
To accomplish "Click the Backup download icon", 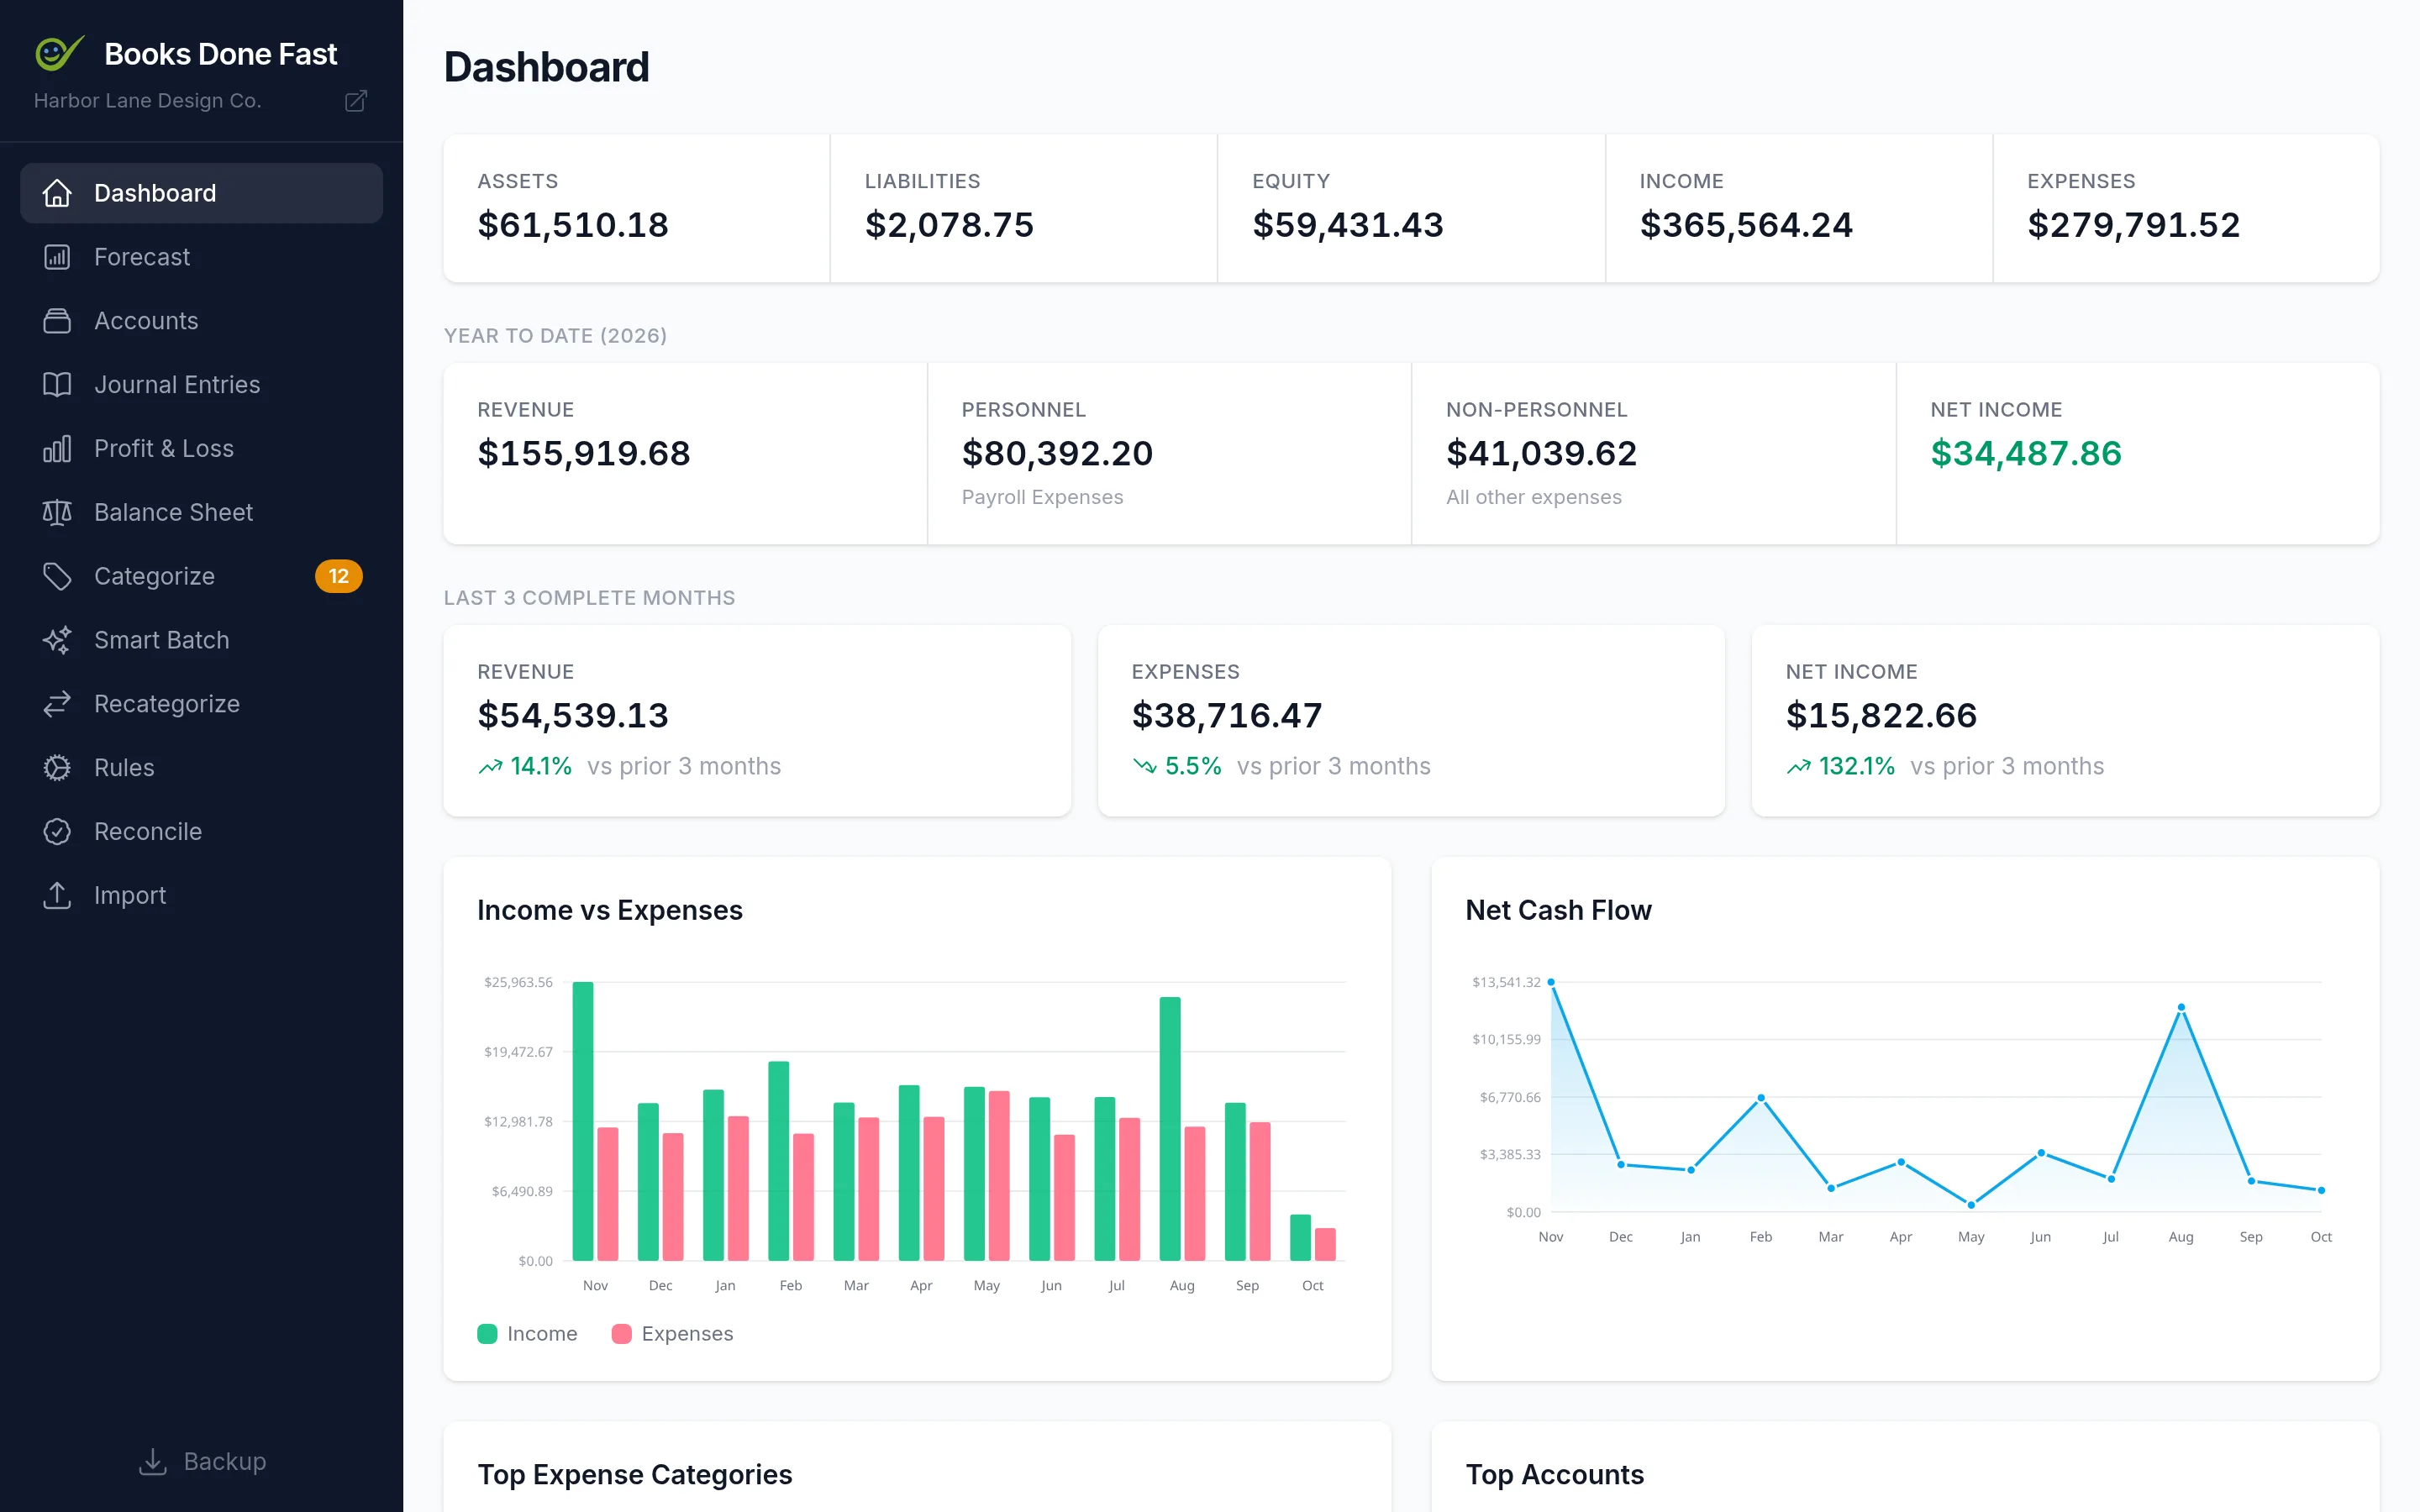I will point(153,1462).
